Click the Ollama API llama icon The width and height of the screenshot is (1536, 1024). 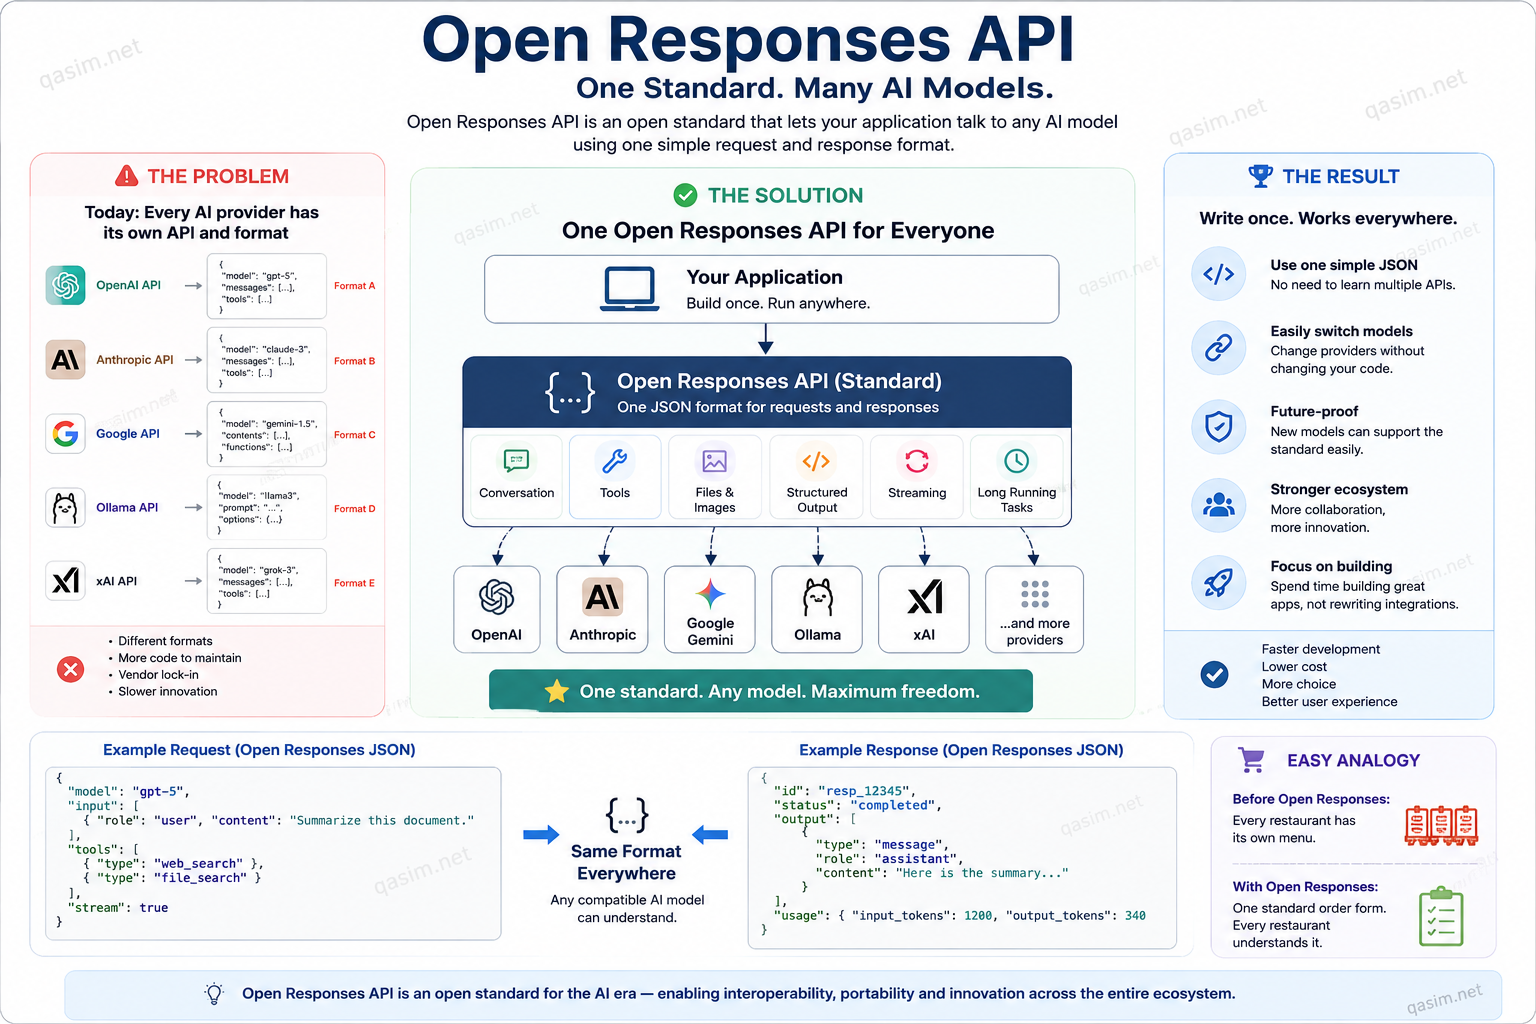point(66,508)
